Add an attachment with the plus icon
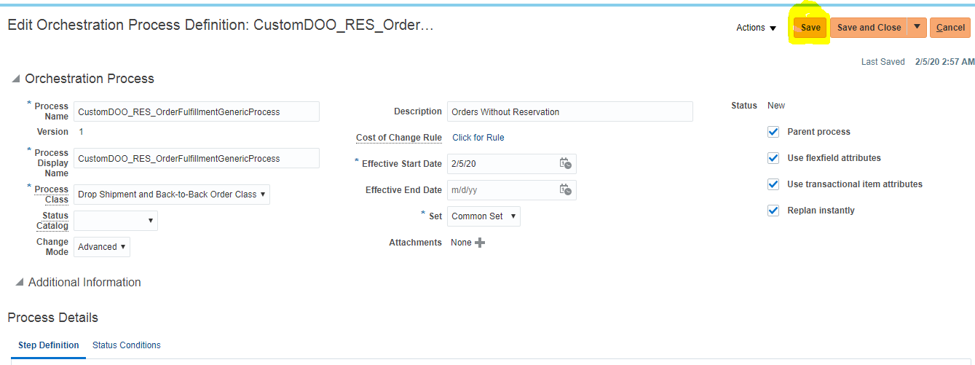This screenshot has width=975, height=365. (x=479, y=243)
